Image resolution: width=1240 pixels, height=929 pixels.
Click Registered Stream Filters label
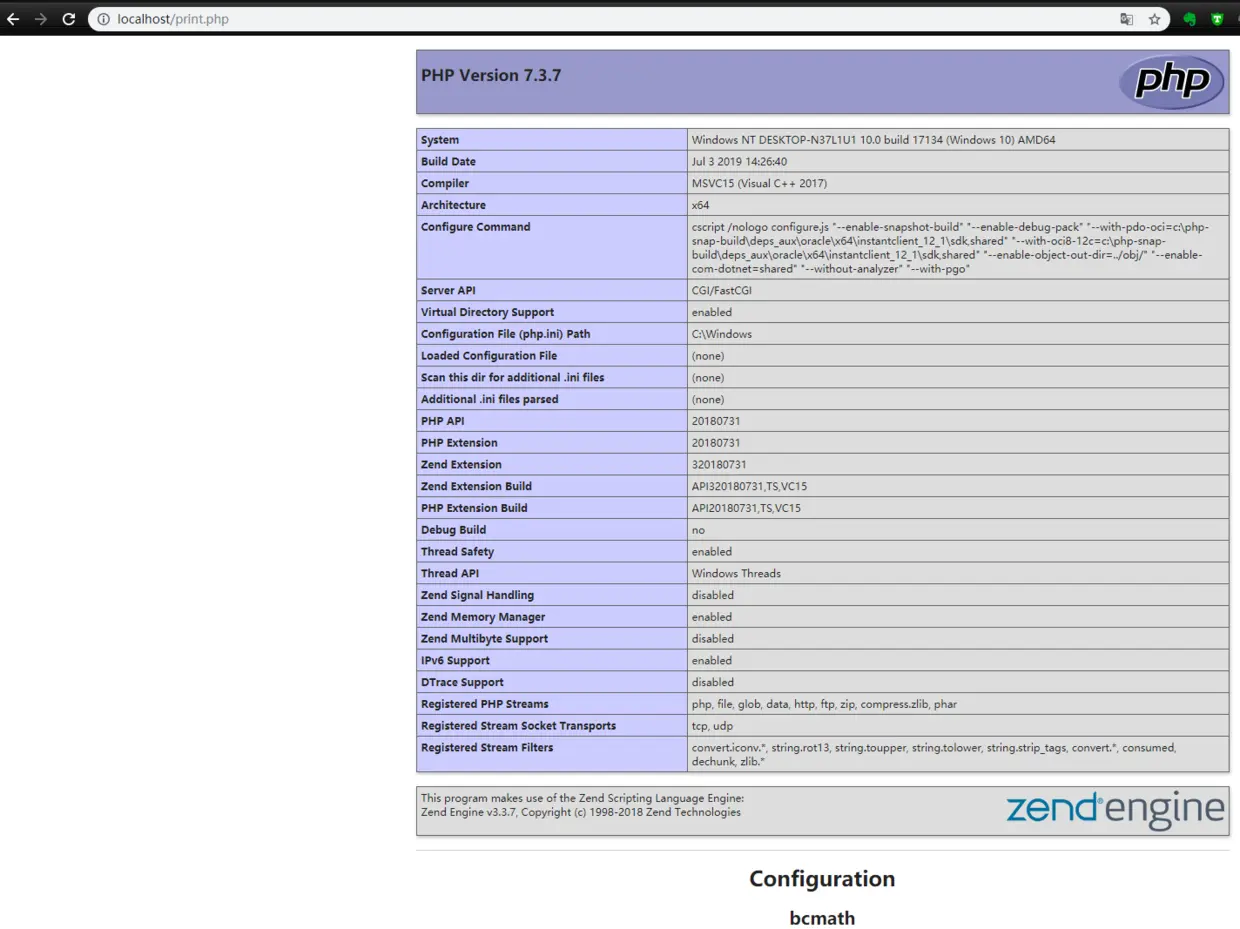[x=487, y=747]
